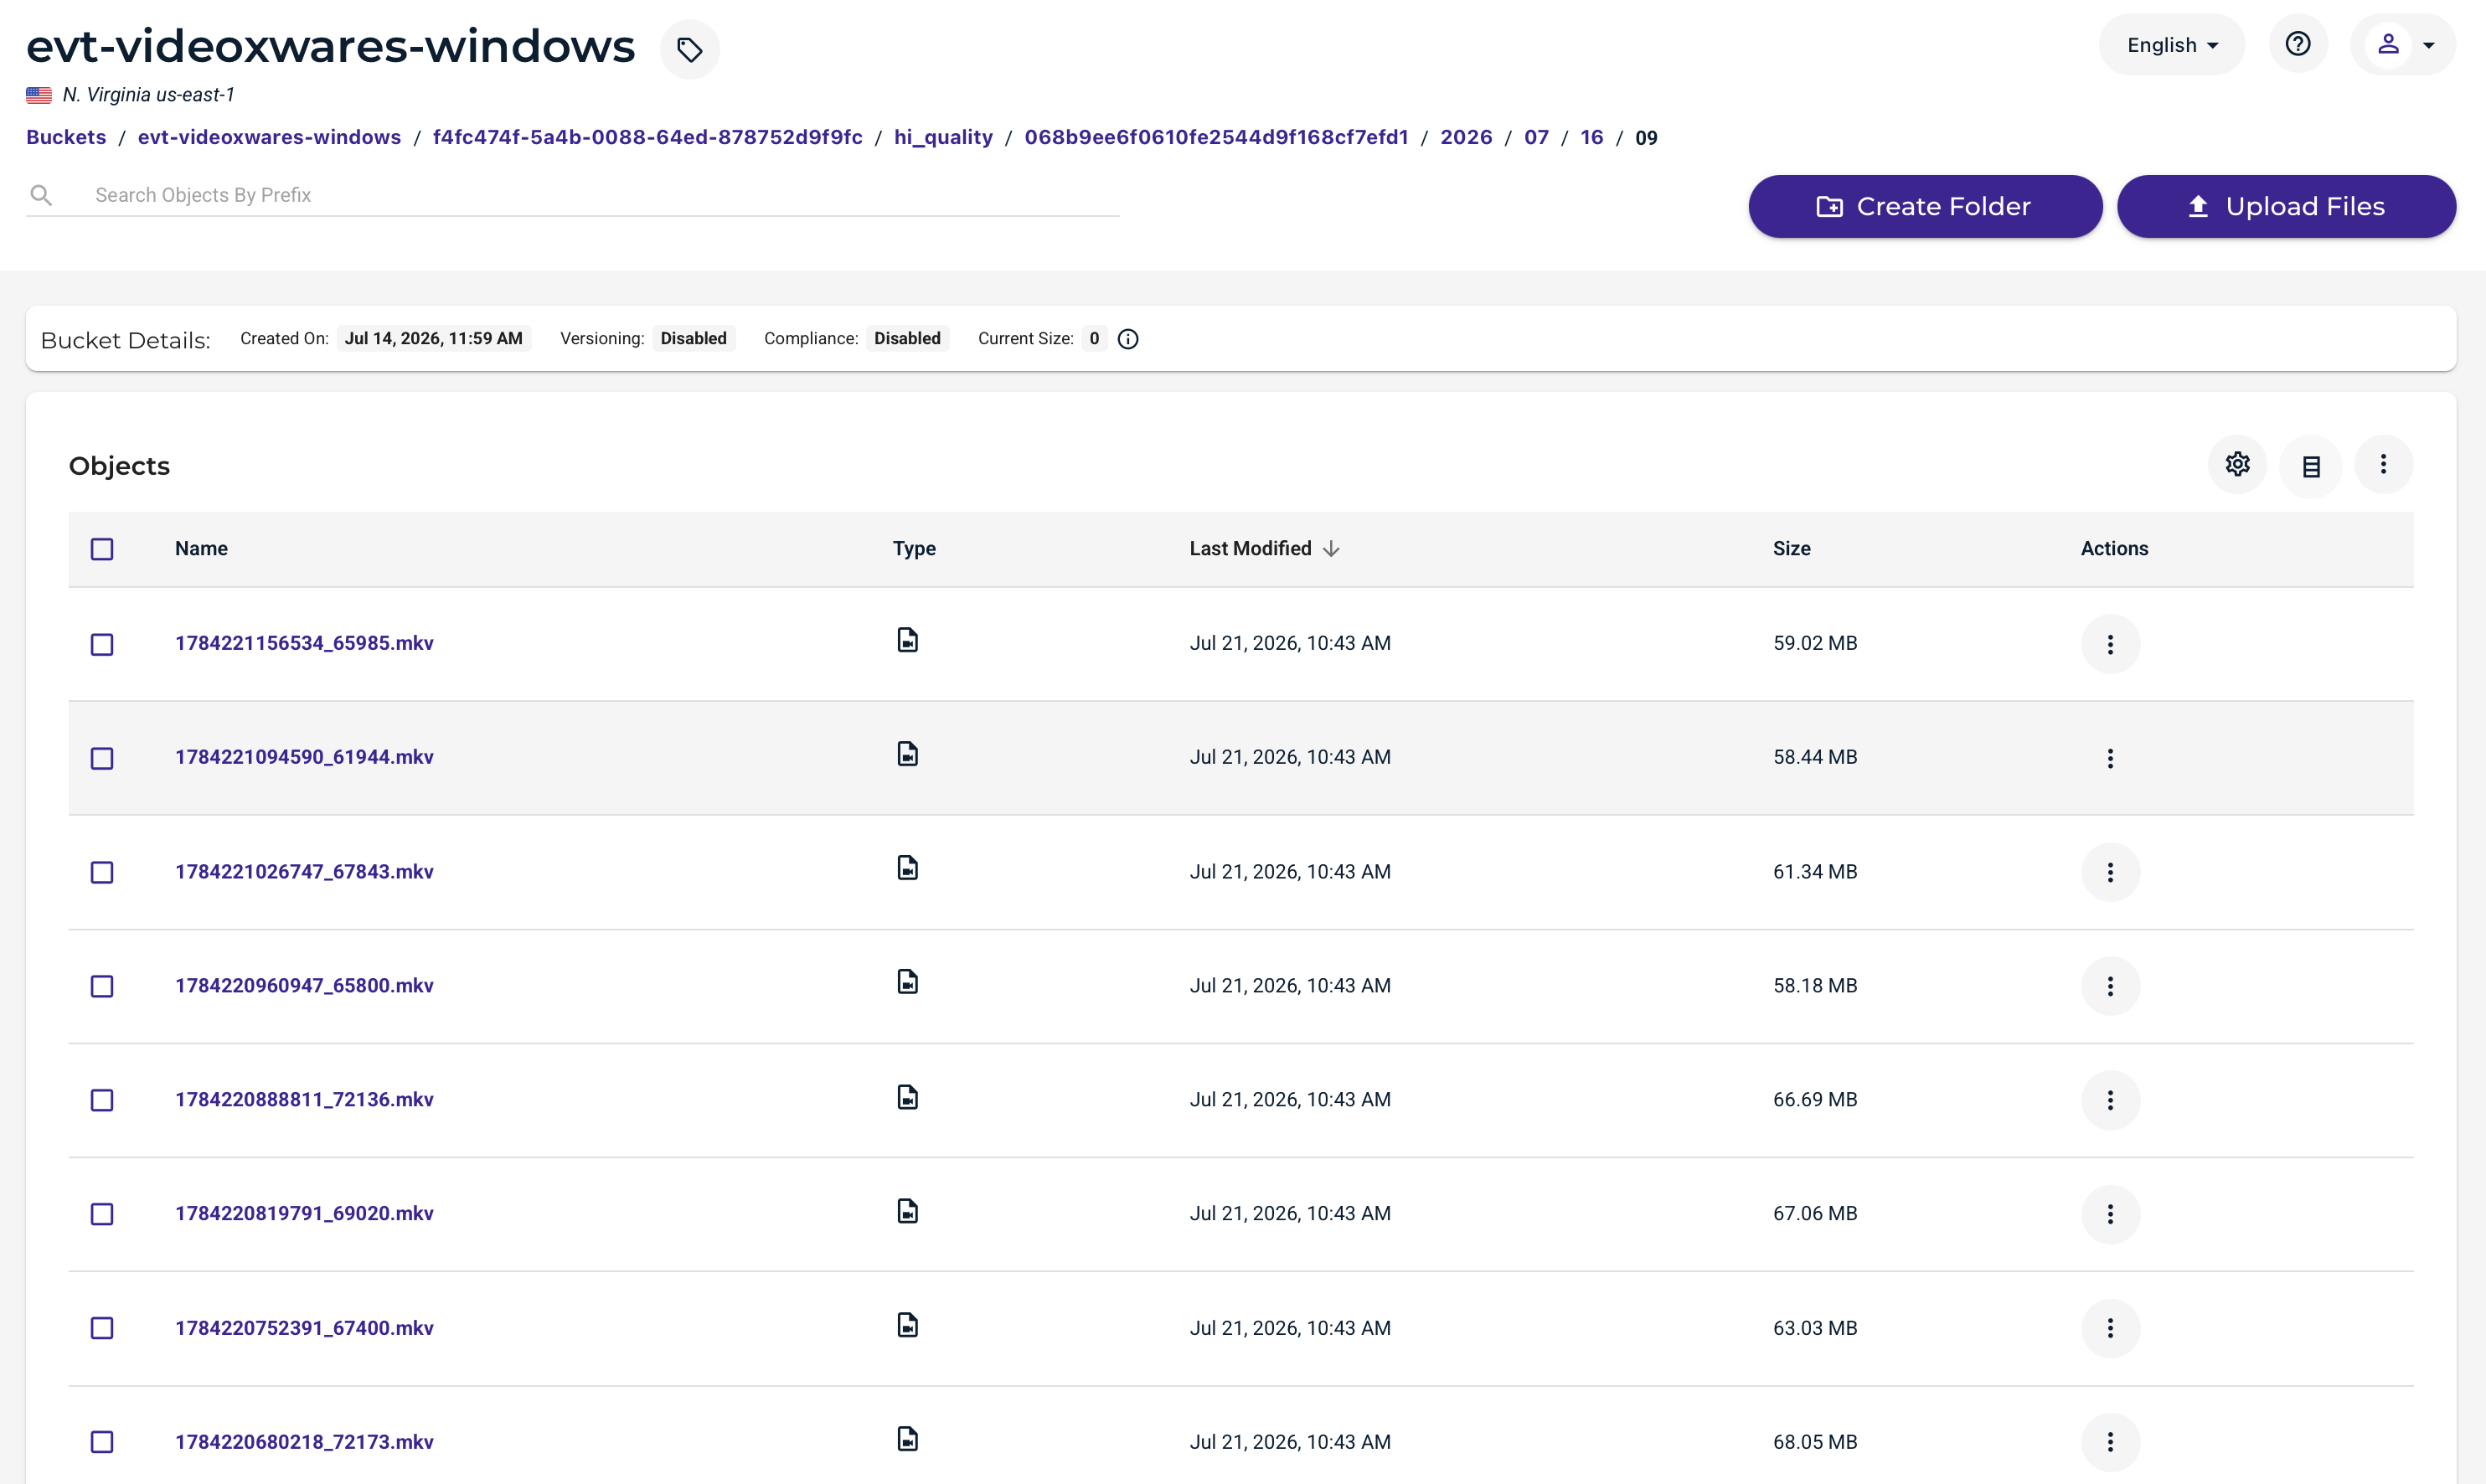
Task: Navigate to f4fc474f-5a4b-0088-64ed-878752d9f9fc breadcrumb
Action: pyautogui.click(x=647, y=137)
